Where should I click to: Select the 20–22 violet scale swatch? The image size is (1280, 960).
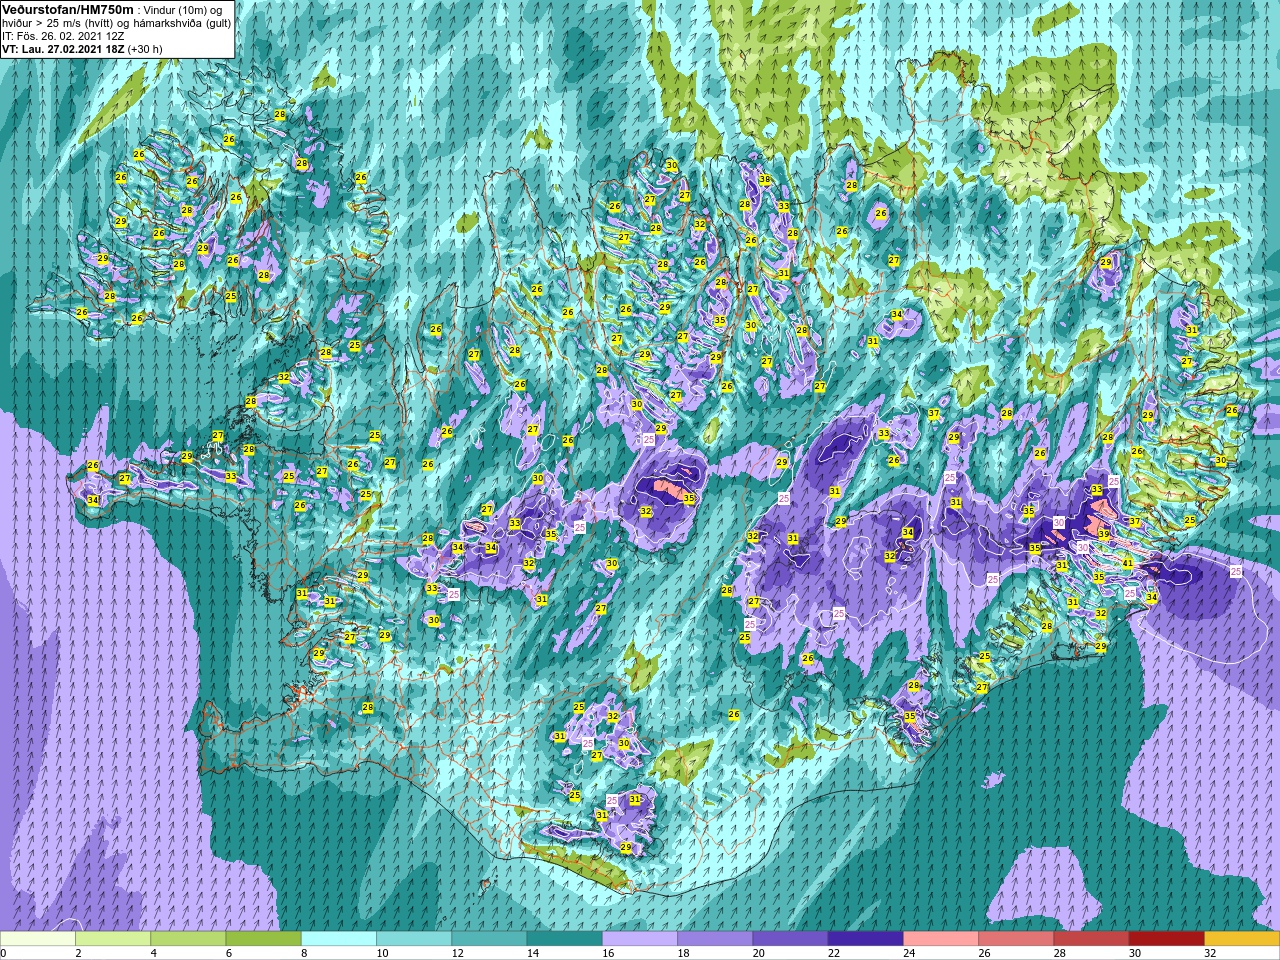(790, 939)
